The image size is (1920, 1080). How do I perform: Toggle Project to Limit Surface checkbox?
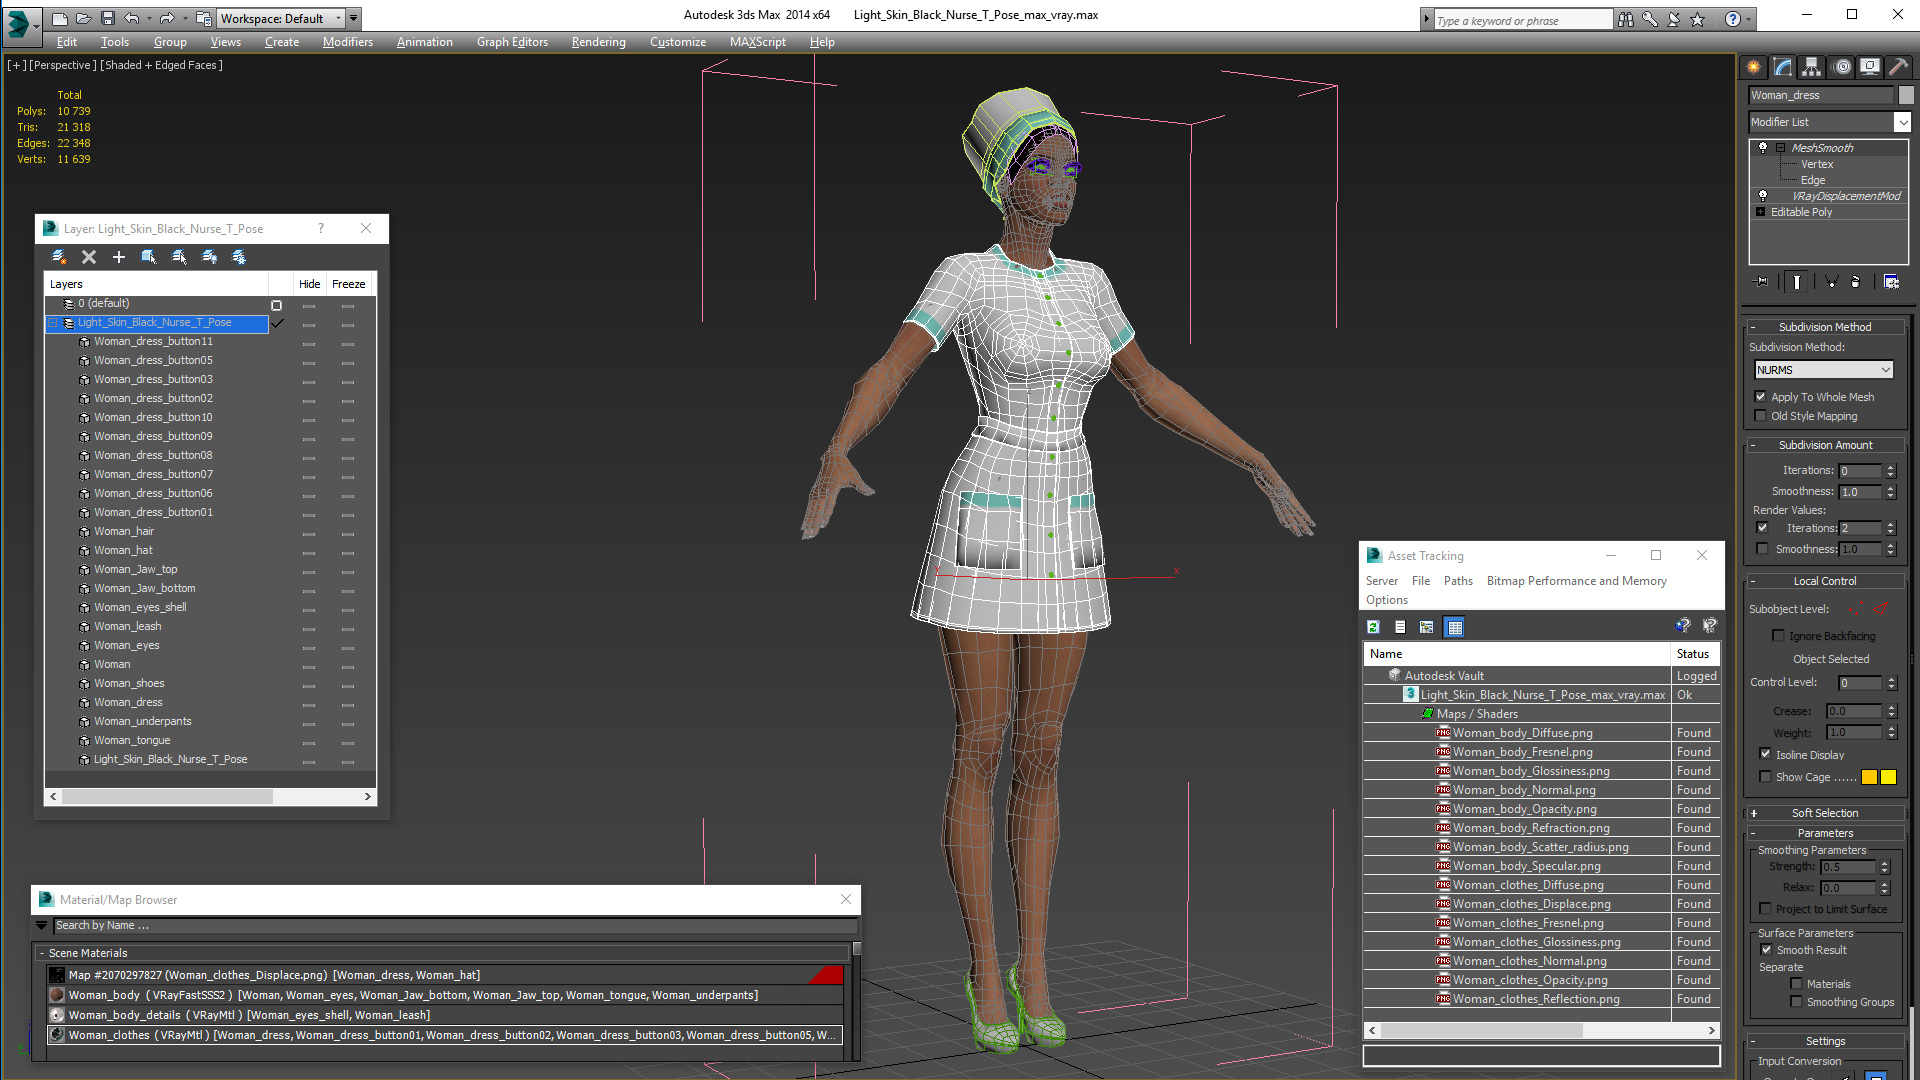(1765, 909)
